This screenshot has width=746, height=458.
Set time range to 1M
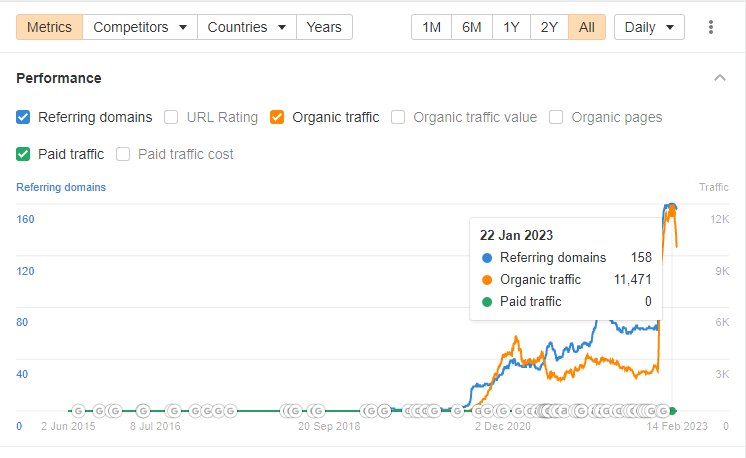click(x=431, y=27)
